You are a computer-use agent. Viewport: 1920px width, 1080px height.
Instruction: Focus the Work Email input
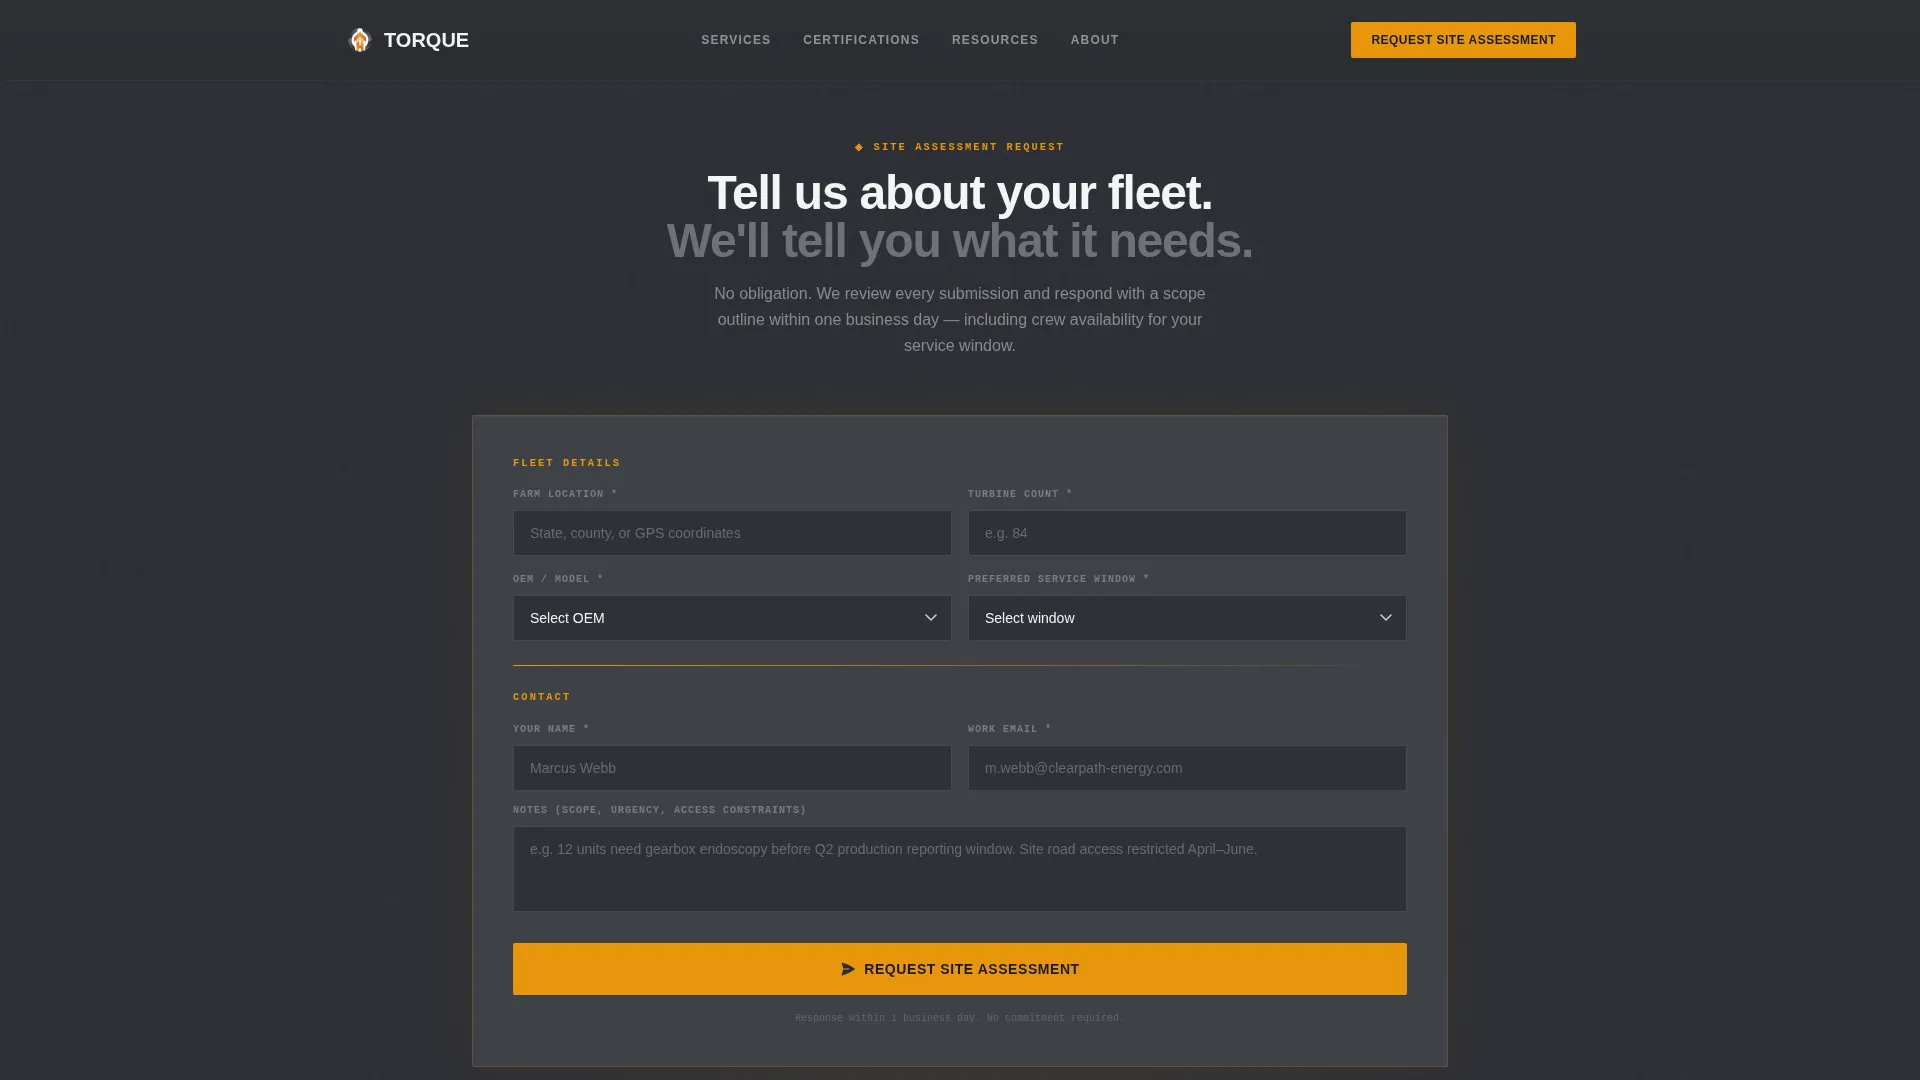coord(1187,768)
